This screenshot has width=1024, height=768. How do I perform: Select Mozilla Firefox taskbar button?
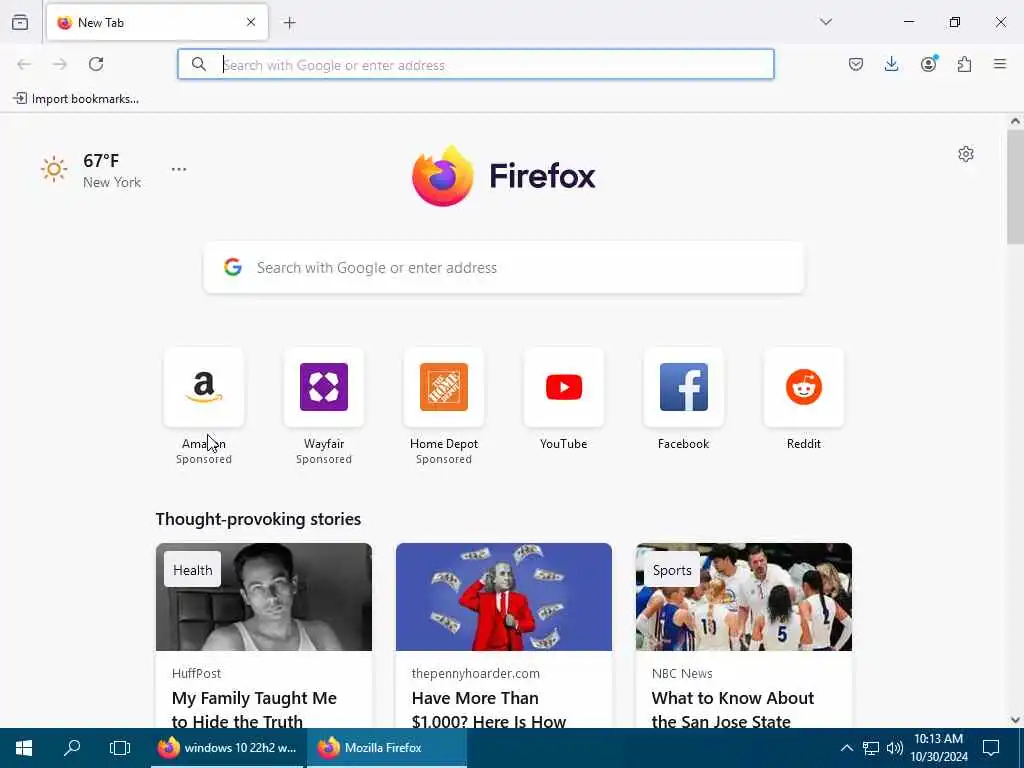387,748
